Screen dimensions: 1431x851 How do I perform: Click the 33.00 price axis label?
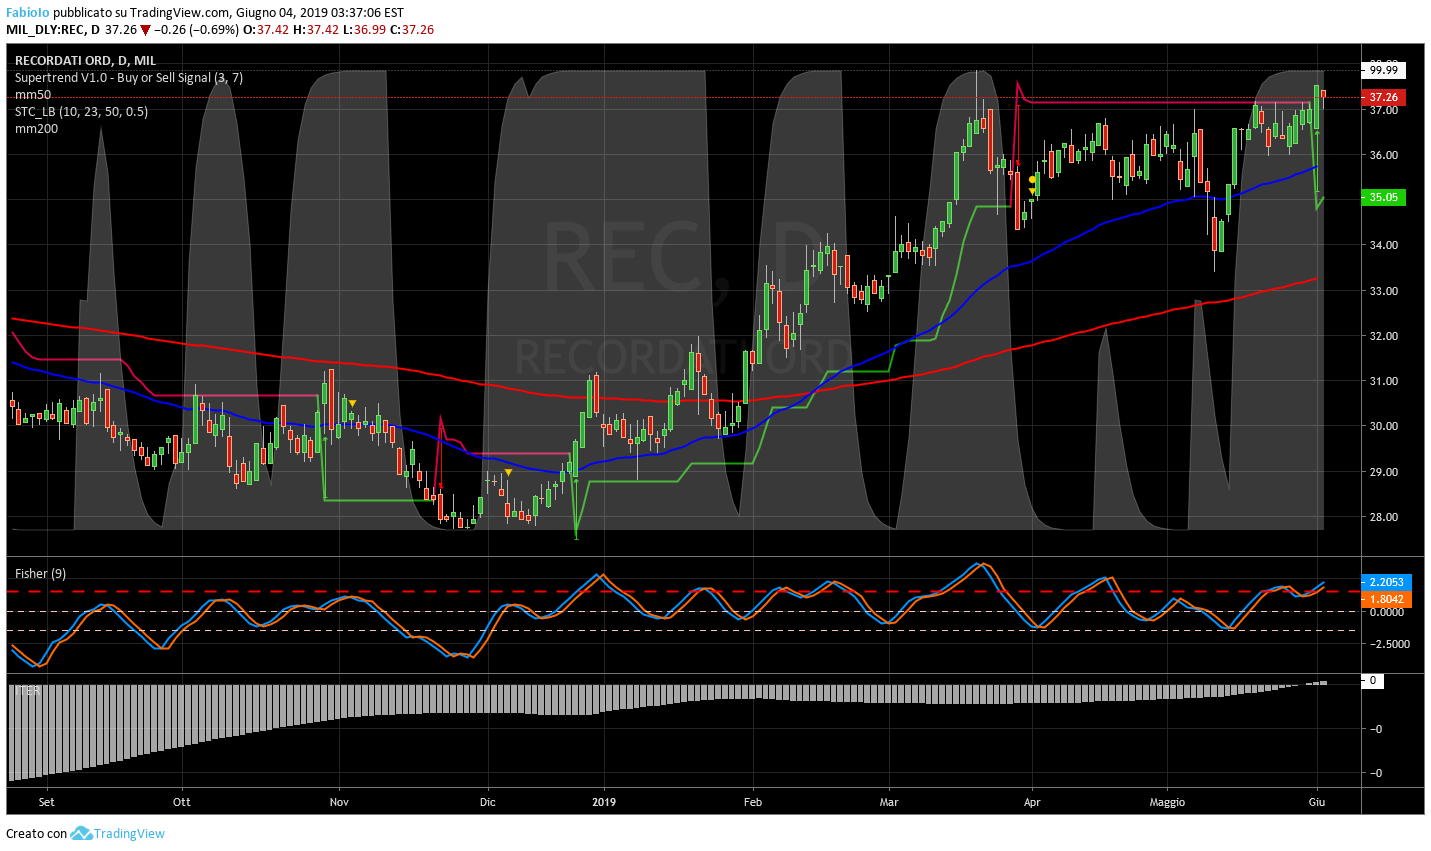(1383, 291)
